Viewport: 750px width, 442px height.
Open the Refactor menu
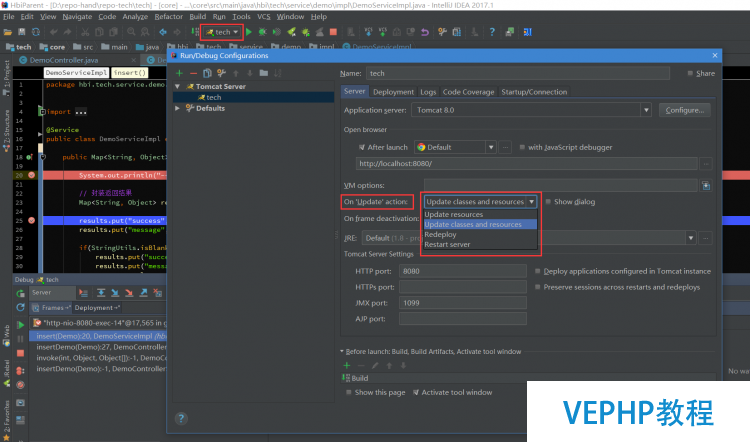tap(168, 17)
